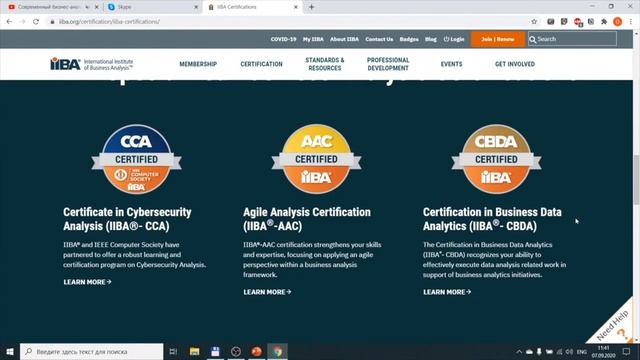
Task: Click the Join | Renew button
Action: click(x=498, y=39)
